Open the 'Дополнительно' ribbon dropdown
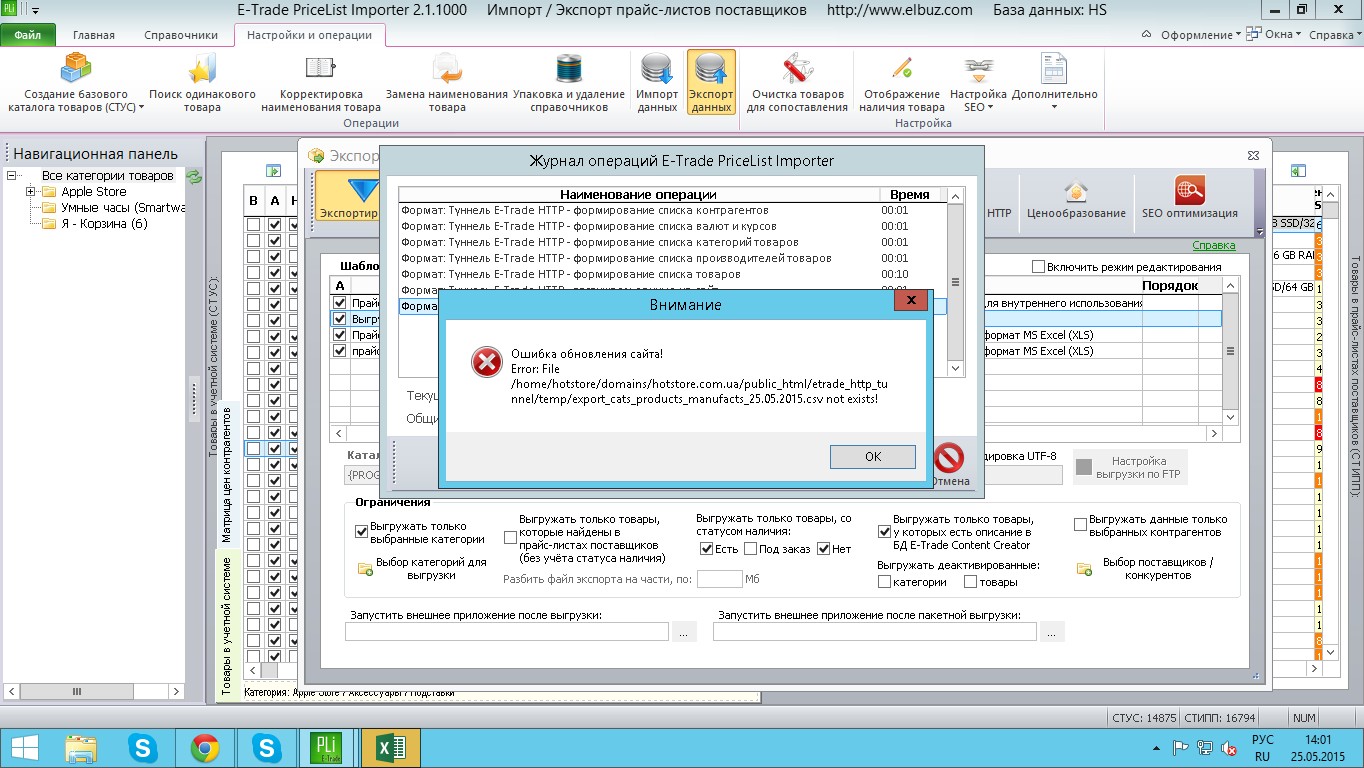The height and width of the screenshot is (768, 1364). click(x=1054, y=81)
